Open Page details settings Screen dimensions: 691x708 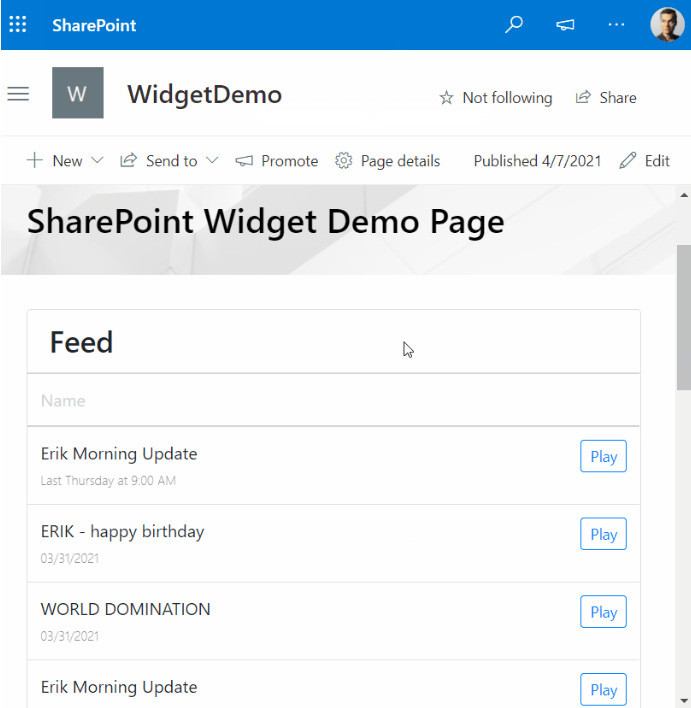pos(388,161)
